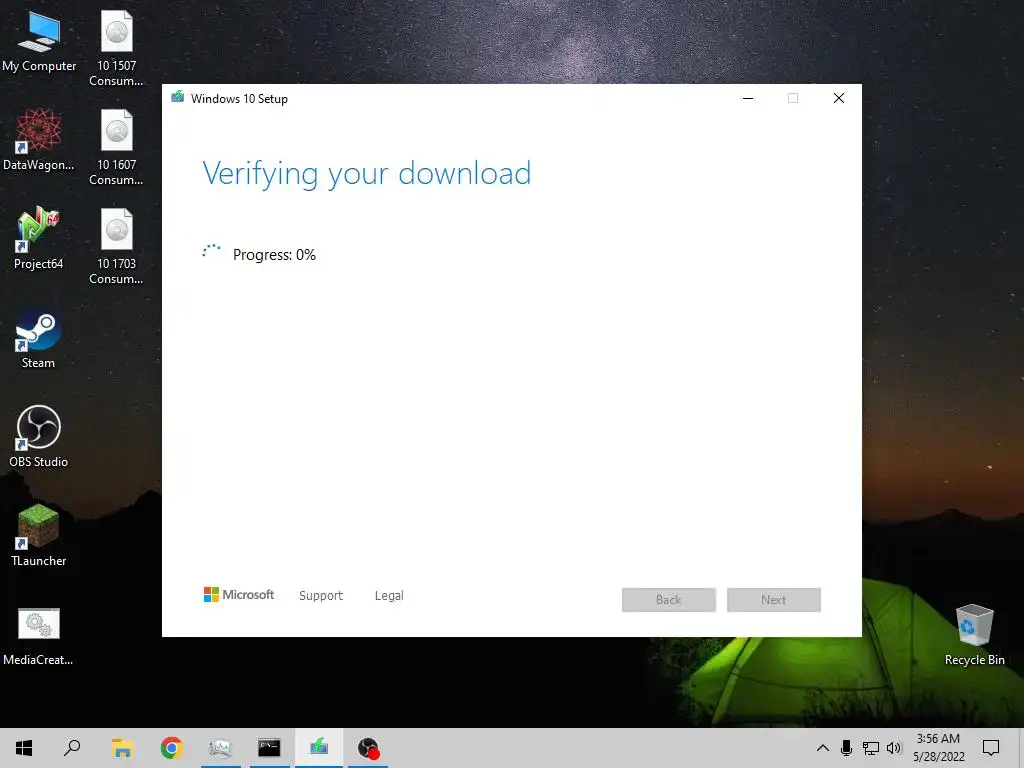Image resolution: width=1024 pixels, height=768 pixels.
Task: Switch to Command Prompt on taskbar
Action: (269, 748)
